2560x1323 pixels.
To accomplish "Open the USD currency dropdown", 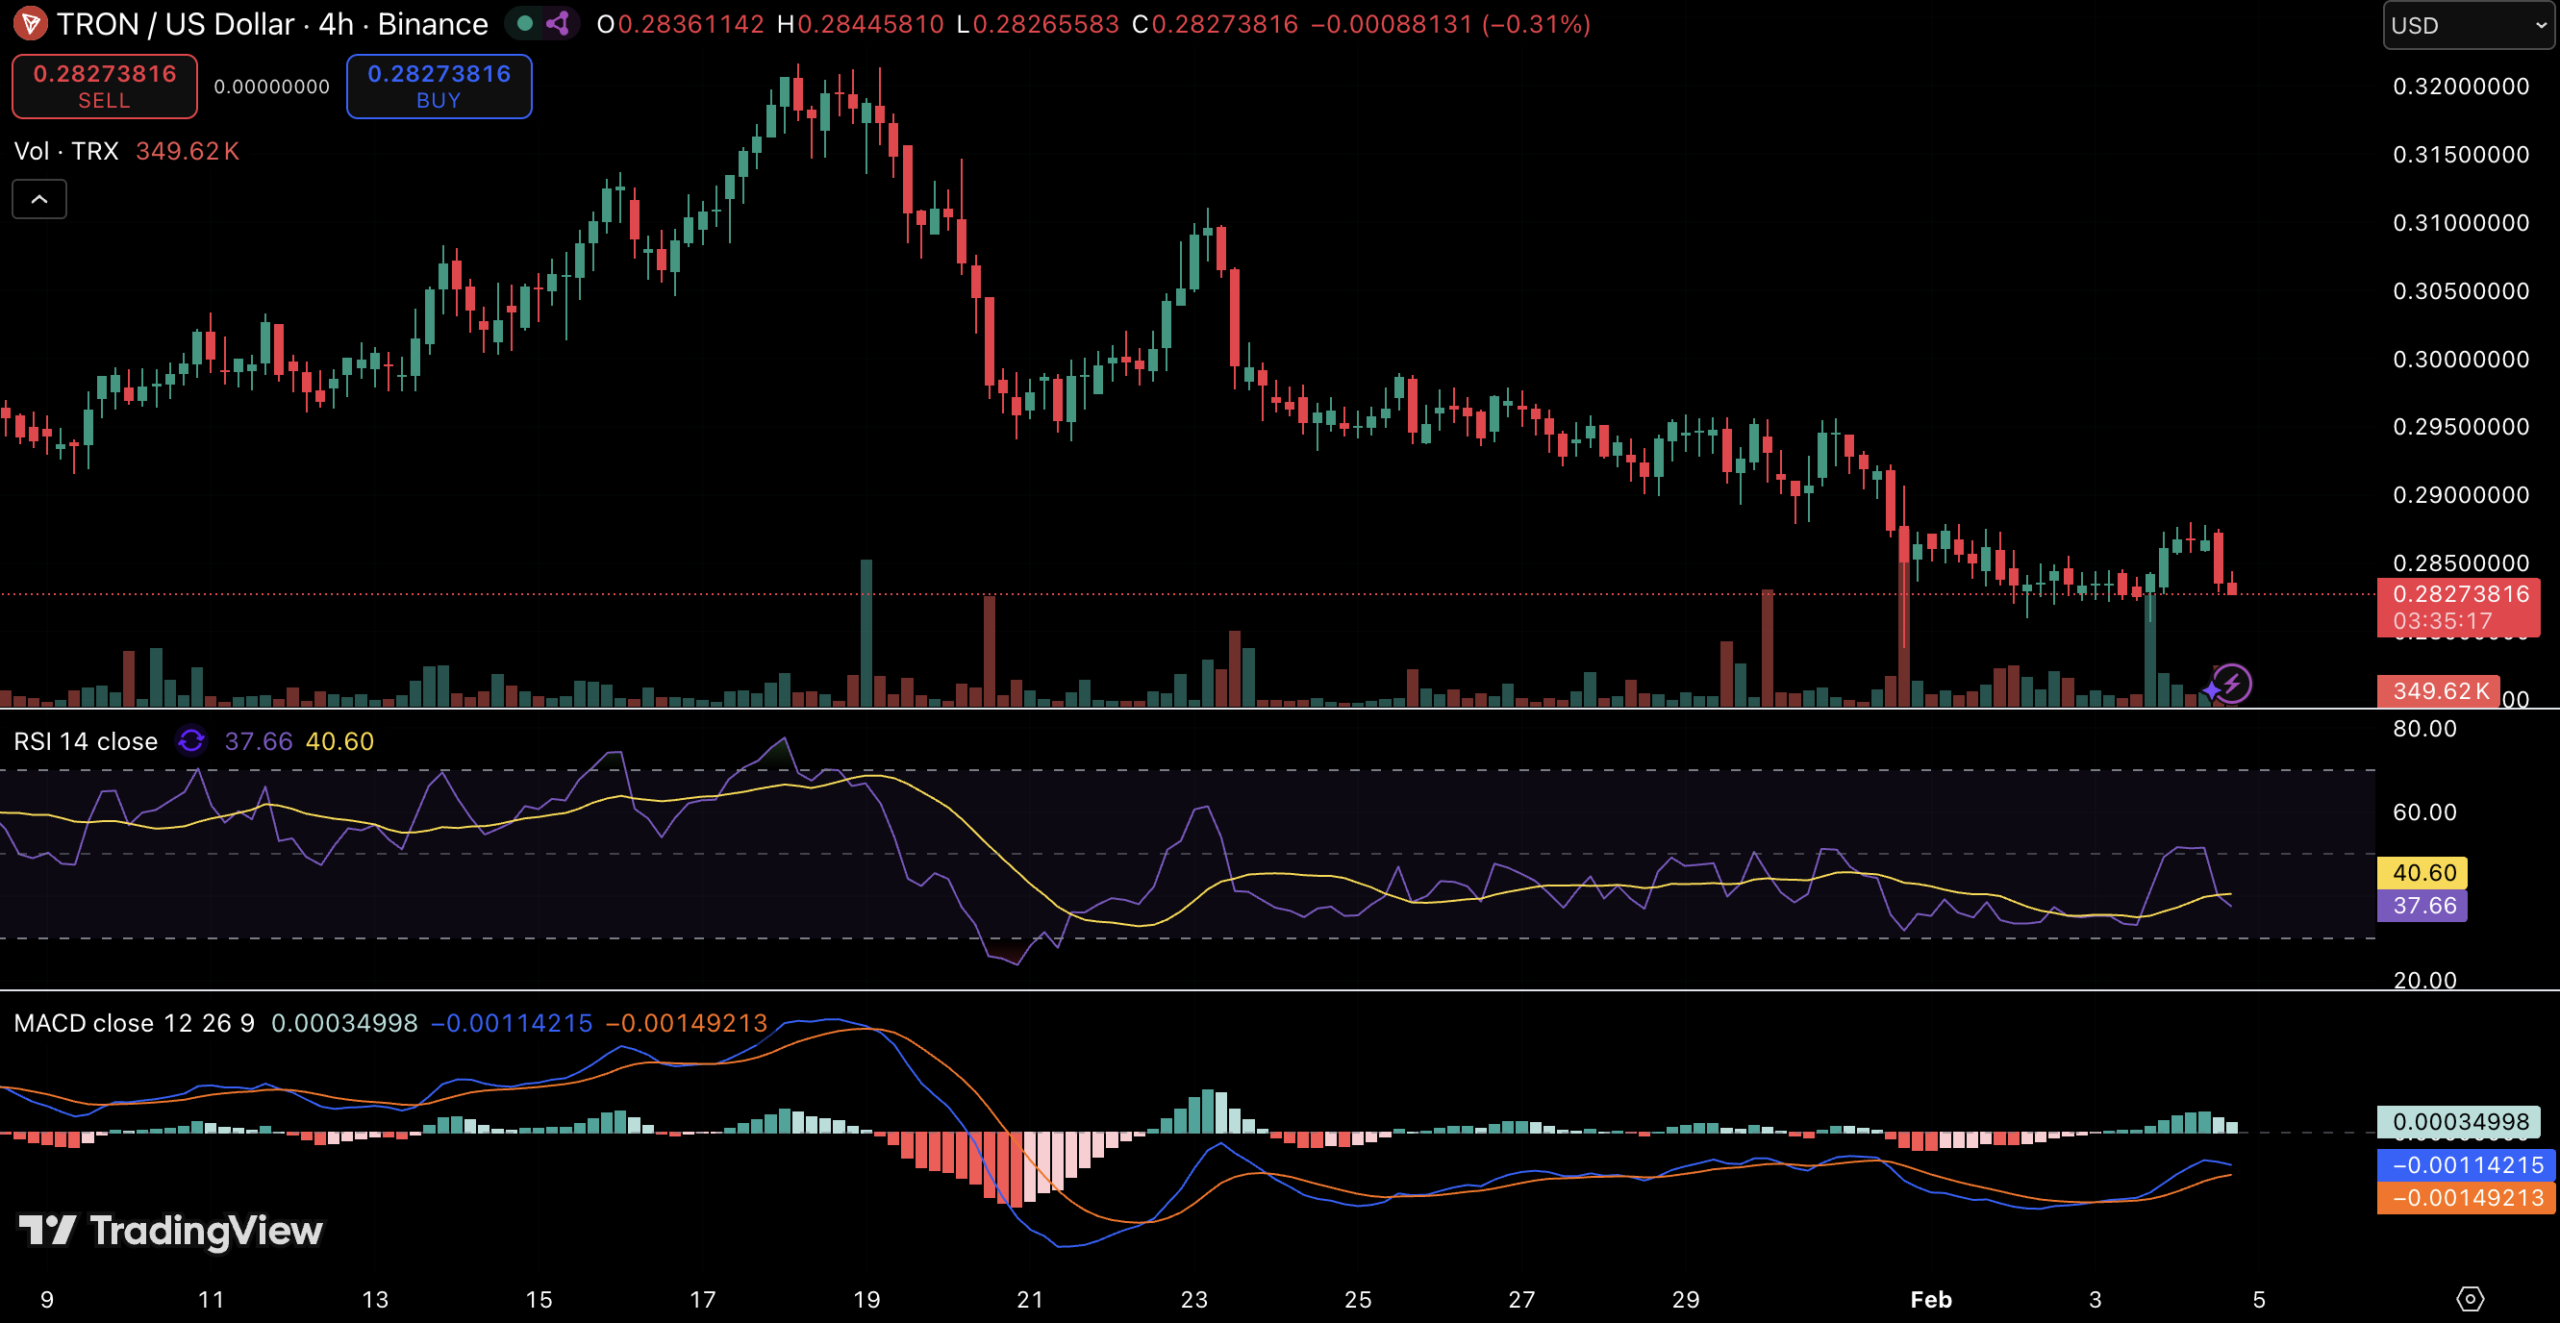I will (2468, 25).
